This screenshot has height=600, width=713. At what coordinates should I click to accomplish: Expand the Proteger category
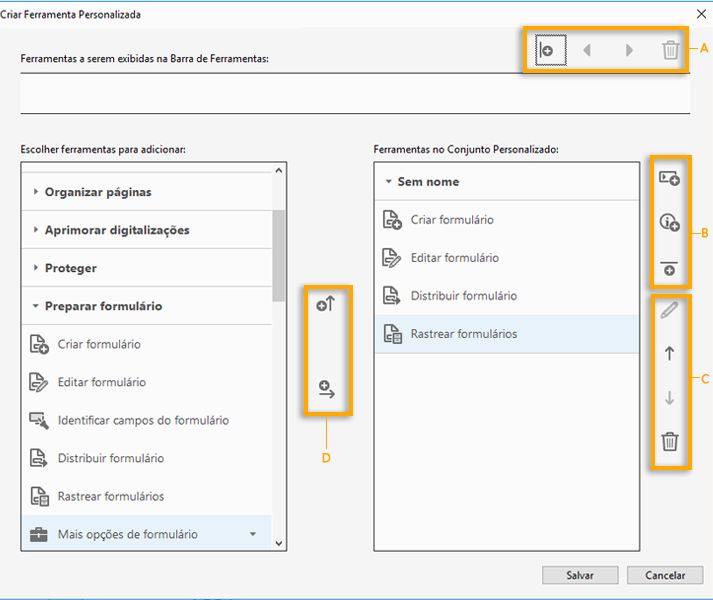pyautogui.click(x=70, y=268)
